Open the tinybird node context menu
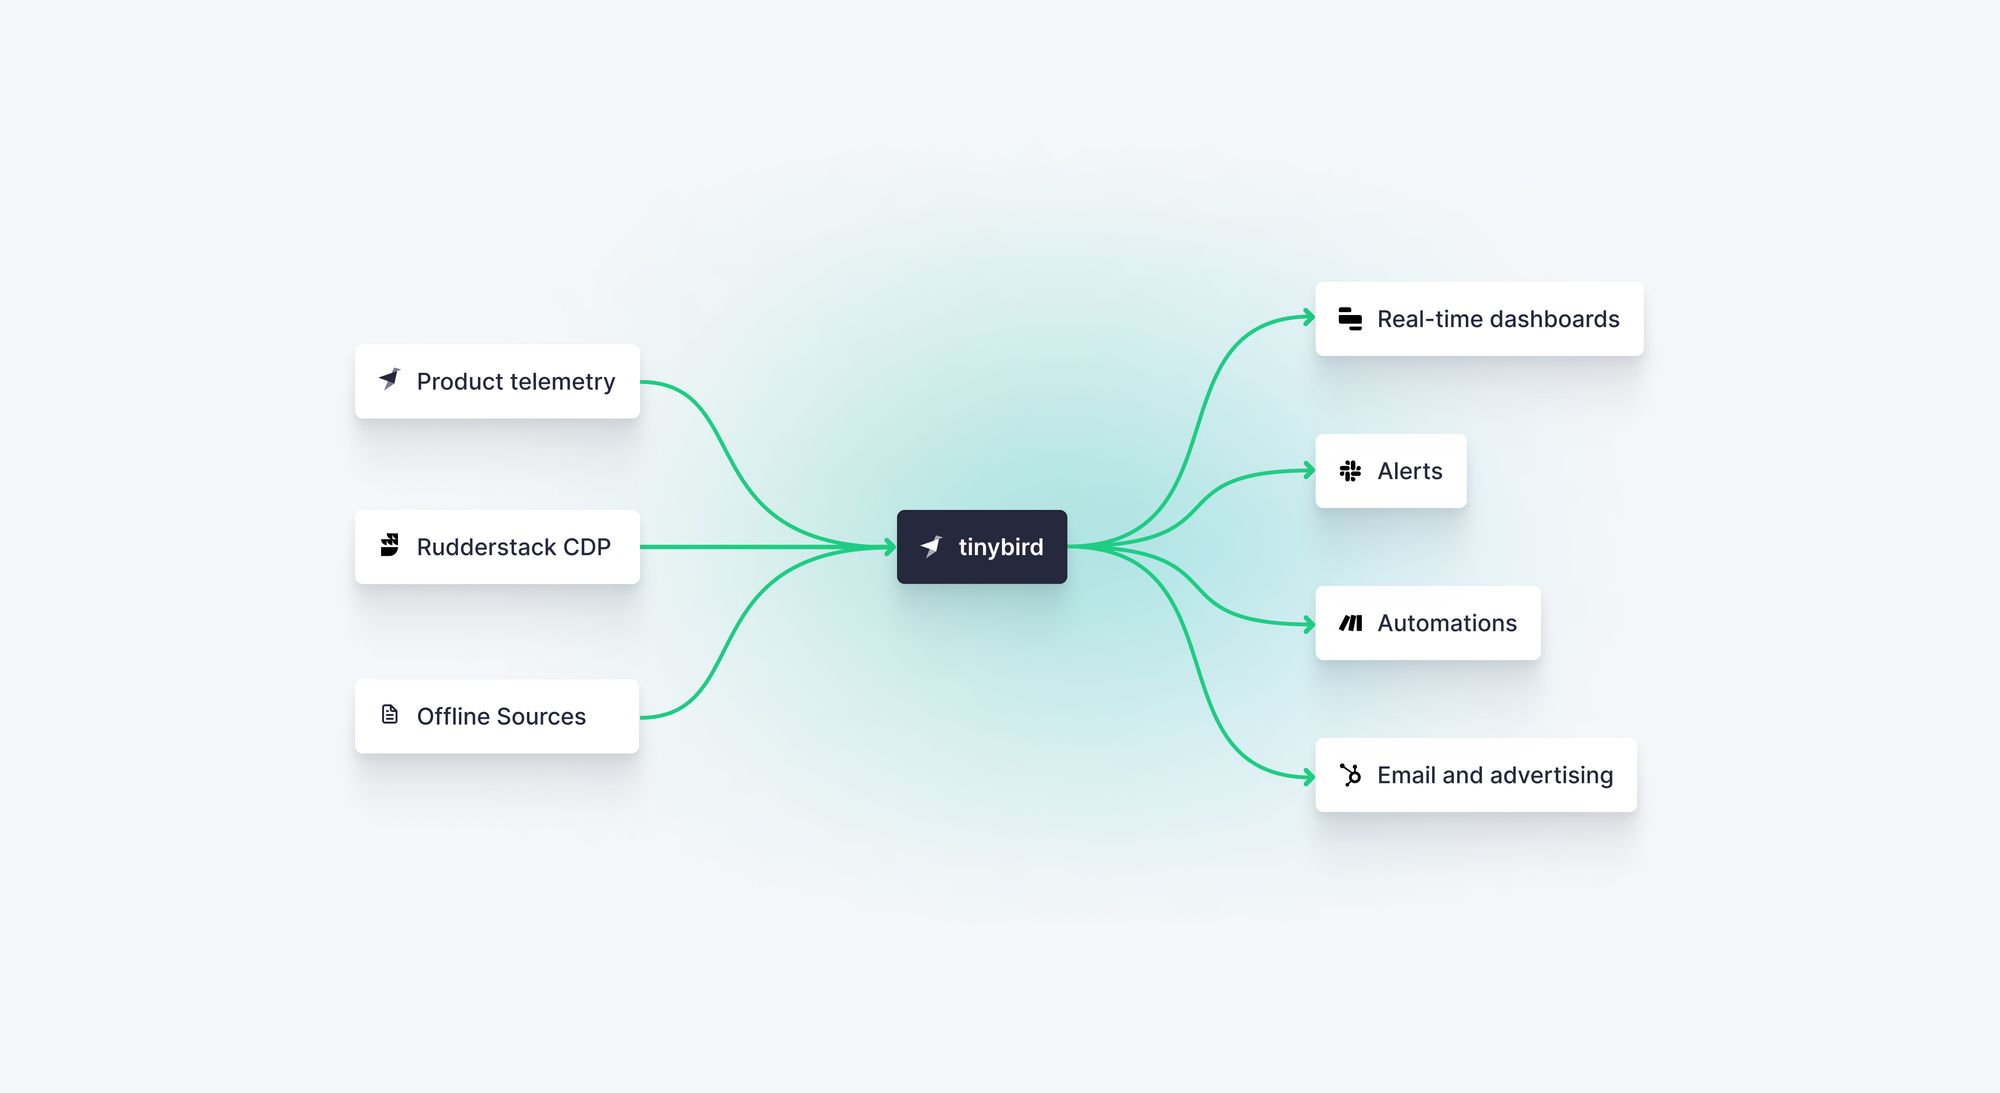This screenshot has height=1093, width=2000. click(x=977, y=544)
